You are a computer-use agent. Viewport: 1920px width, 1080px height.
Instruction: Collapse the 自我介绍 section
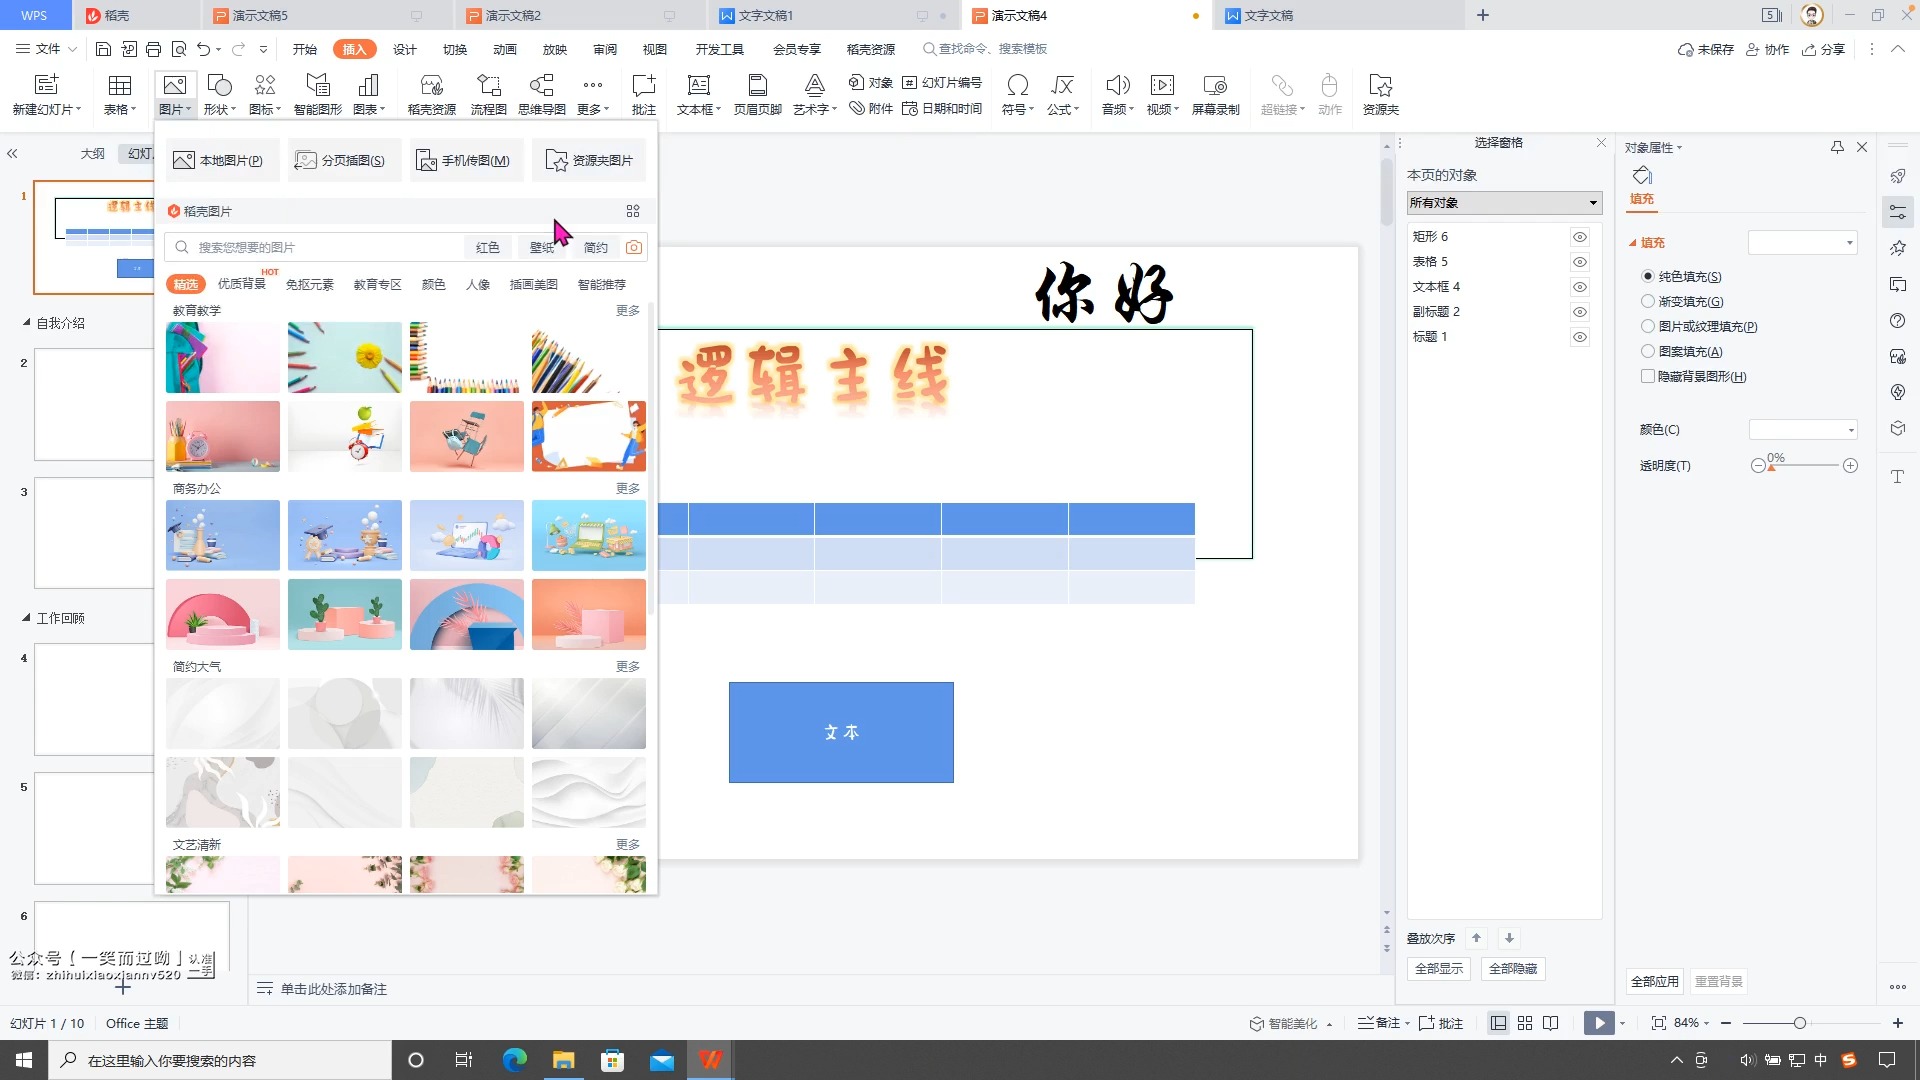tap(27, 323)
